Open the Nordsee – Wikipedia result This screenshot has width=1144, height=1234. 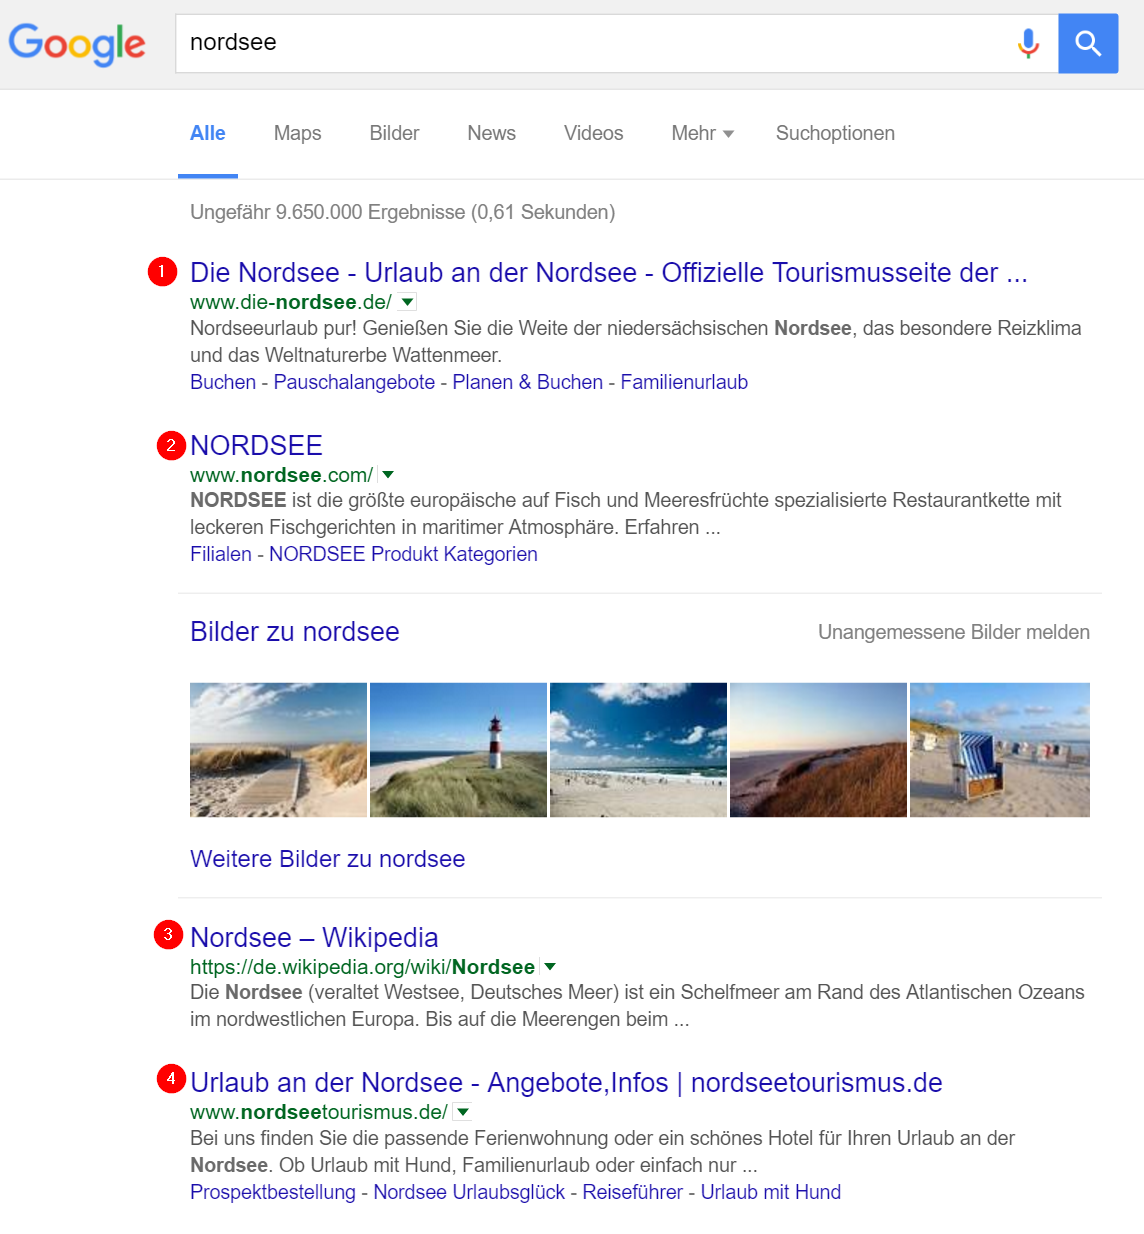(x=314, y=937)
